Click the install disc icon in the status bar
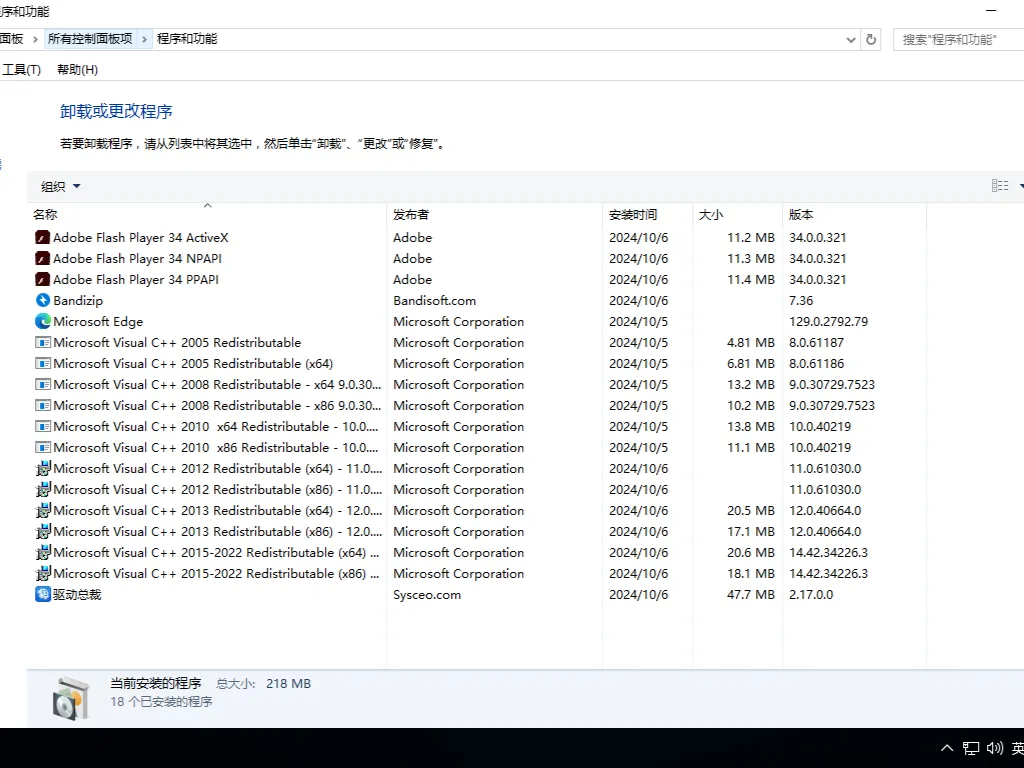The height and width of the screenshot is (768, 1024). (70, 692)
